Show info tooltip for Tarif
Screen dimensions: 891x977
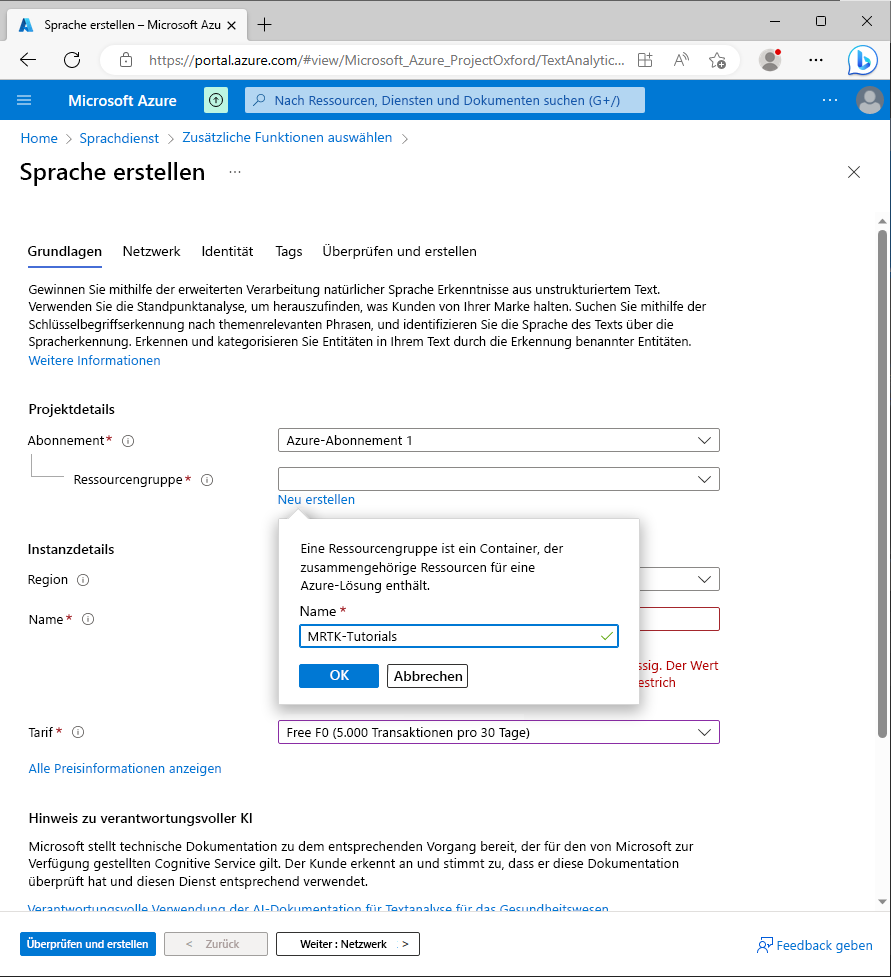tap(78, 732)
